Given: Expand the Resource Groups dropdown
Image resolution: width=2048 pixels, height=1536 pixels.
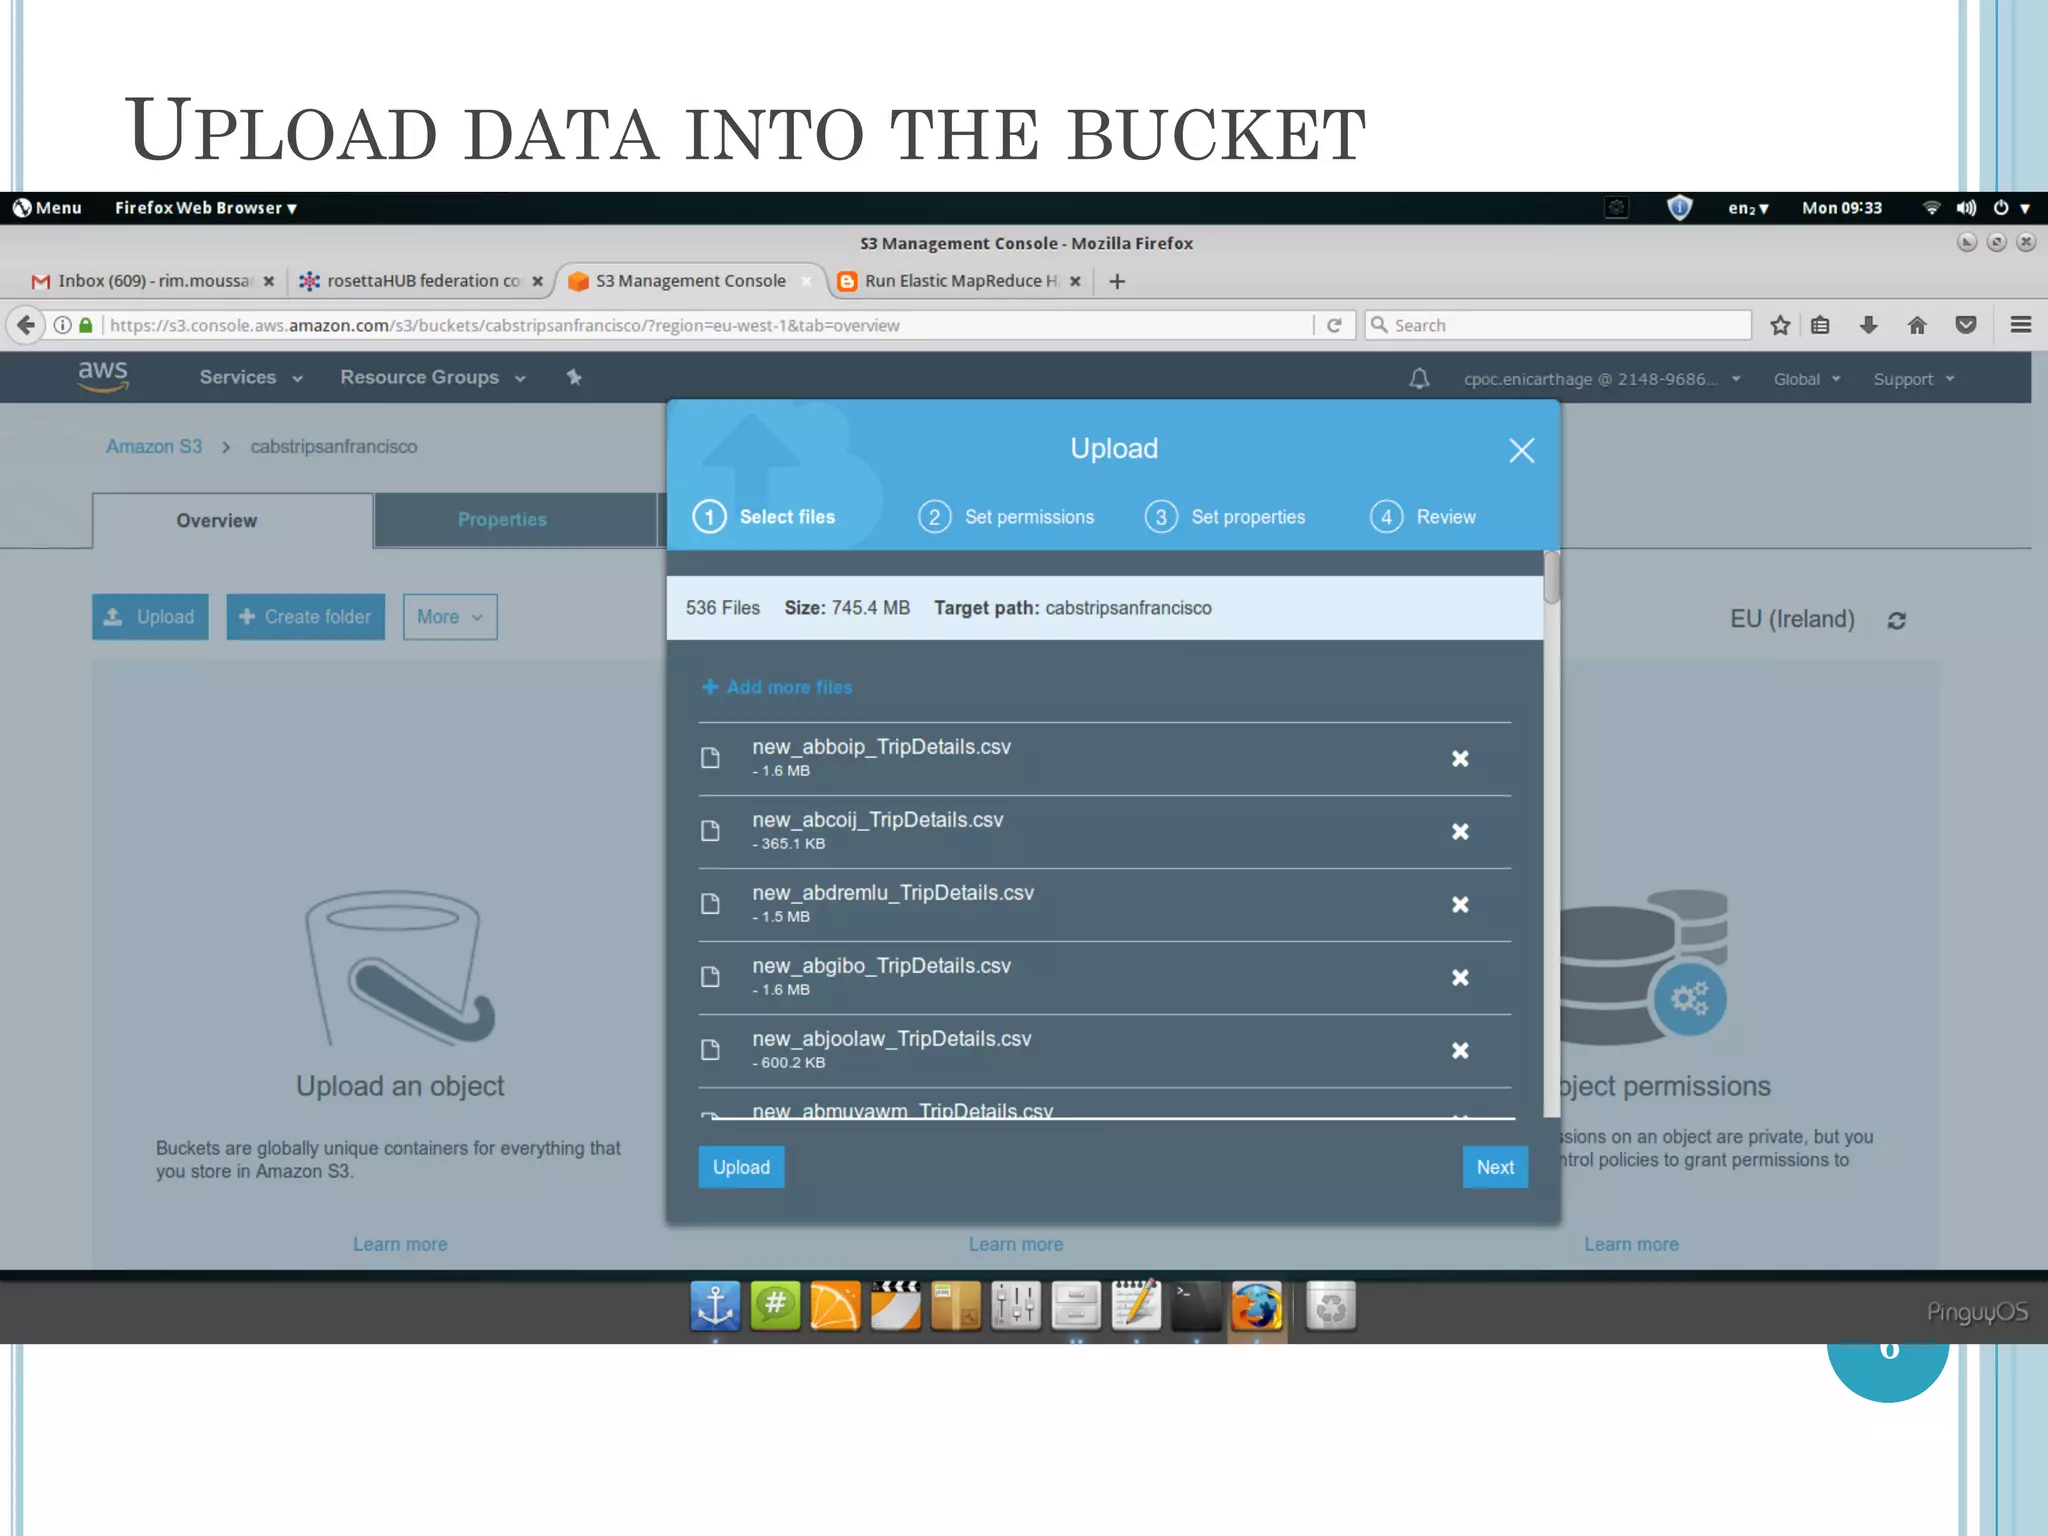Looking at the screenshot, I should pyautogui.click(x=432, y=378).
